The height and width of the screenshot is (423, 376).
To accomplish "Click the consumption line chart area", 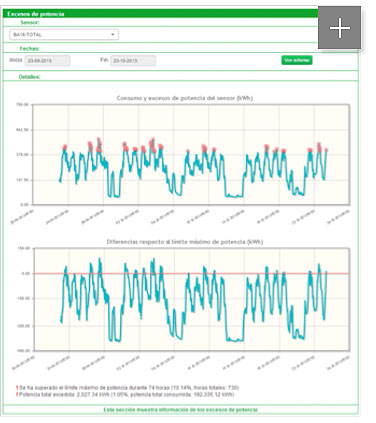I will [x=192, y=155].
